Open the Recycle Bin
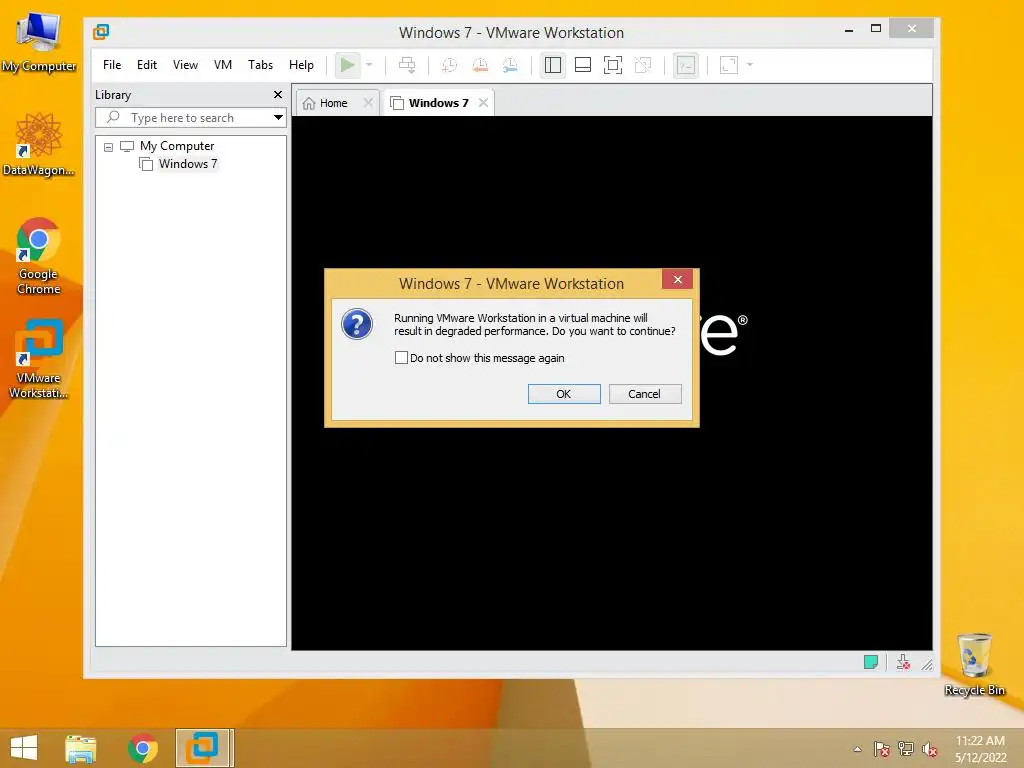 coord(974,665)
